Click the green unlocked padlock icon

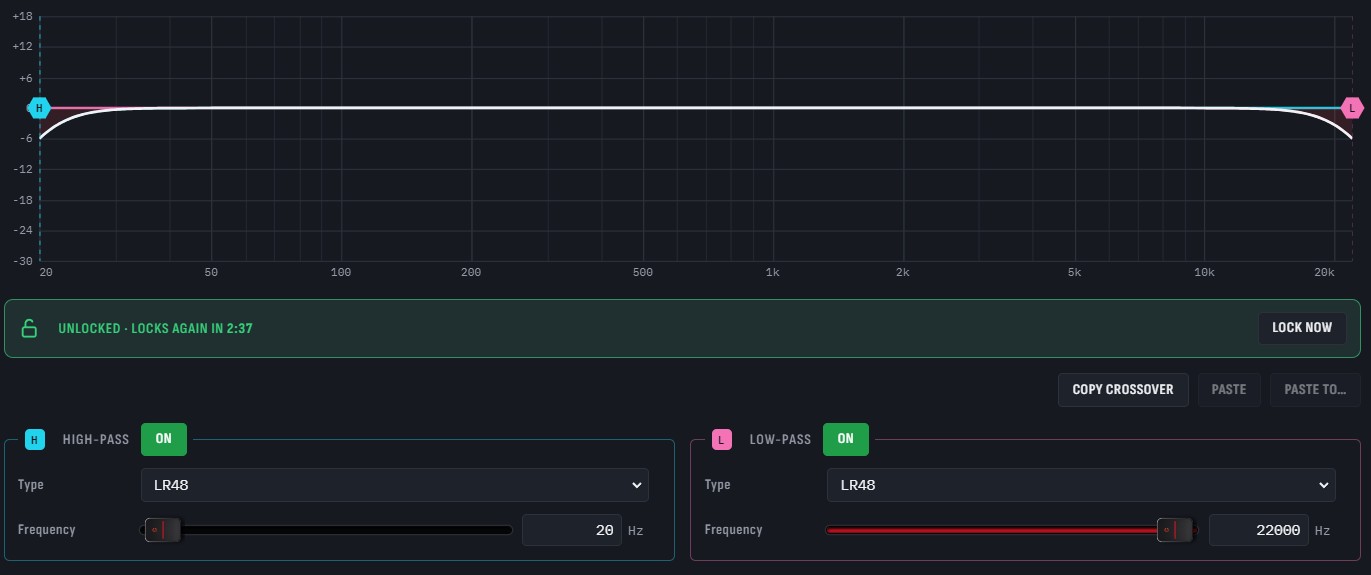pyautogui.click(x=29, y=328)
